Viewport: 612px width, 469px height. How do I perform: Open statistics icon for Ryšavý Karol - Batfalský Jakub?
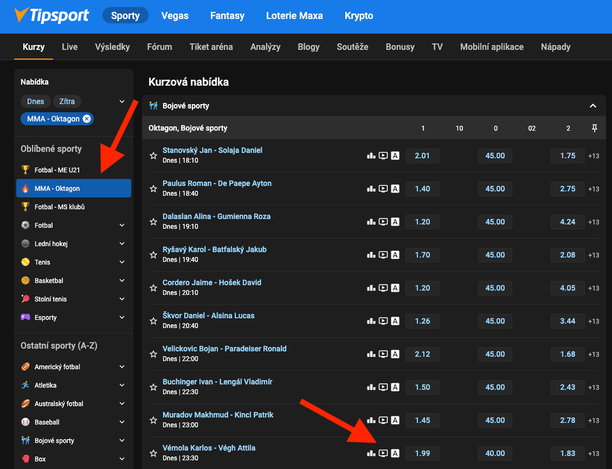coord(371,255)
